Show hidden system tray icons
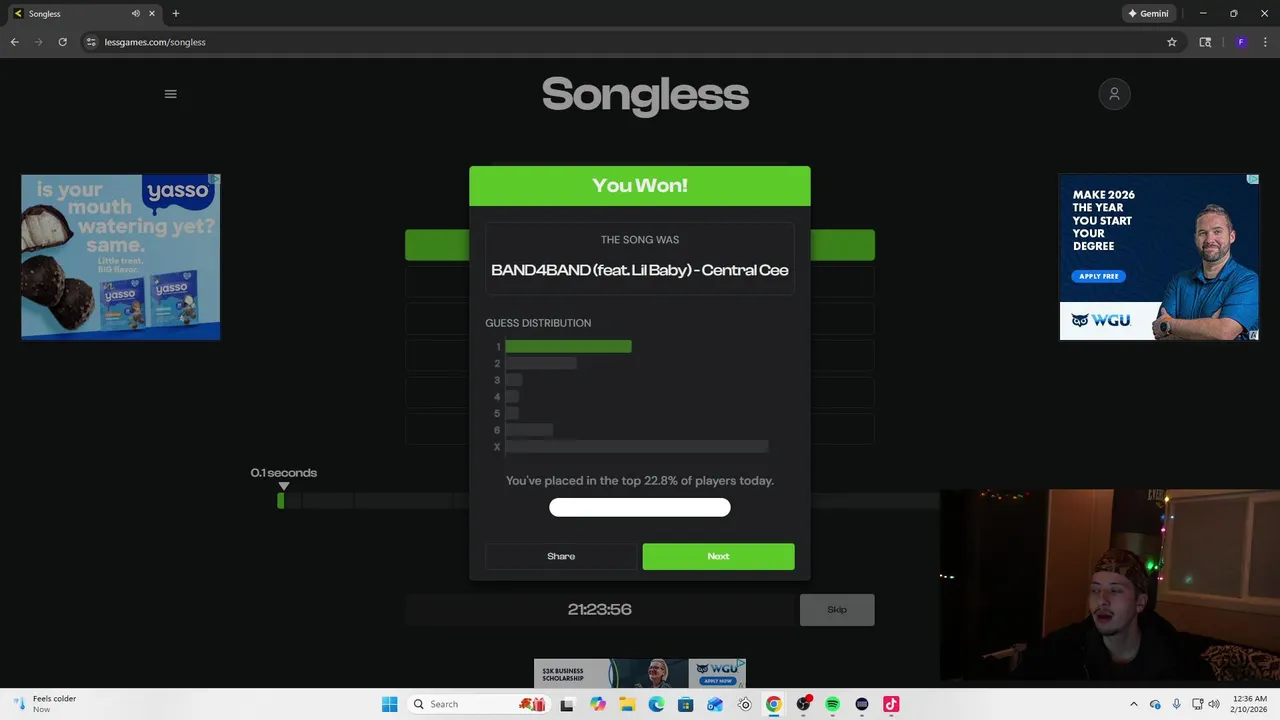Screen dimensions: 1280x720 click(x=1133, y=704)
